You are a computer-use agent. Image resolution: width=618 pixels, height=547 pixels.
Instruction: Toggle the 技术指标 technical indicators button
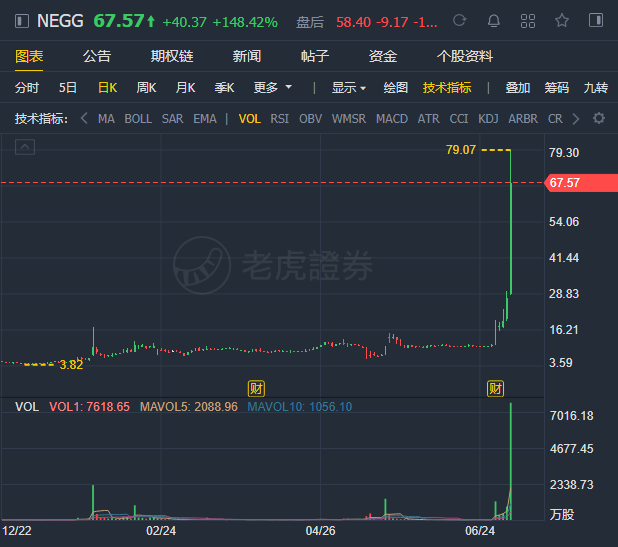[x=447, y=87]
